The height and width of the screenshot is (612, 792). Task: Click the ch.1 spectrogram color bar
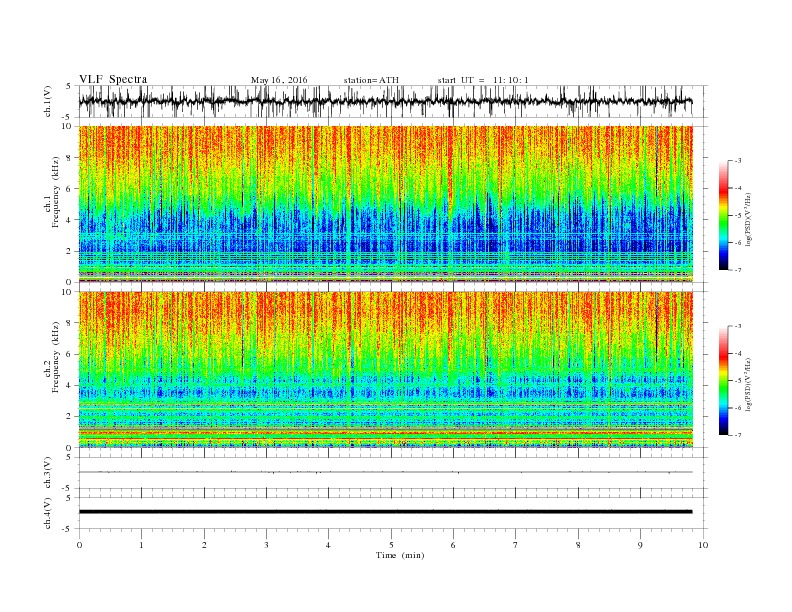click(x=723, y=216)
